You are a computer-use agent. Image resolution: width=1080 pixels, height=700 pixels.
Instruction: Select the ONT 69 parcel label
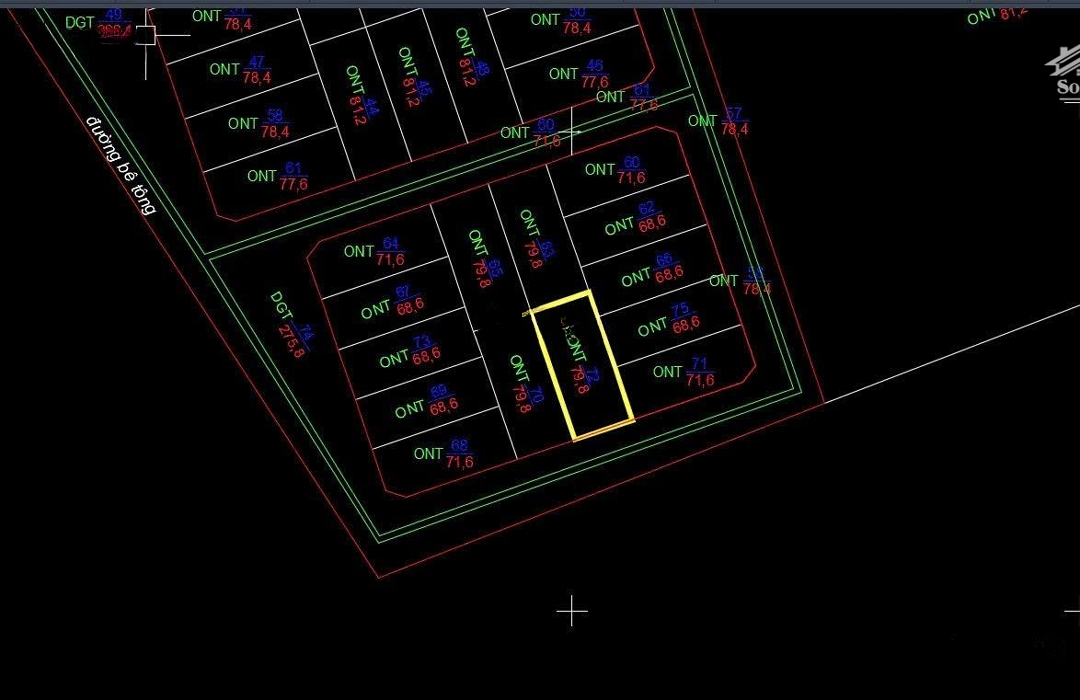[425, 404]
